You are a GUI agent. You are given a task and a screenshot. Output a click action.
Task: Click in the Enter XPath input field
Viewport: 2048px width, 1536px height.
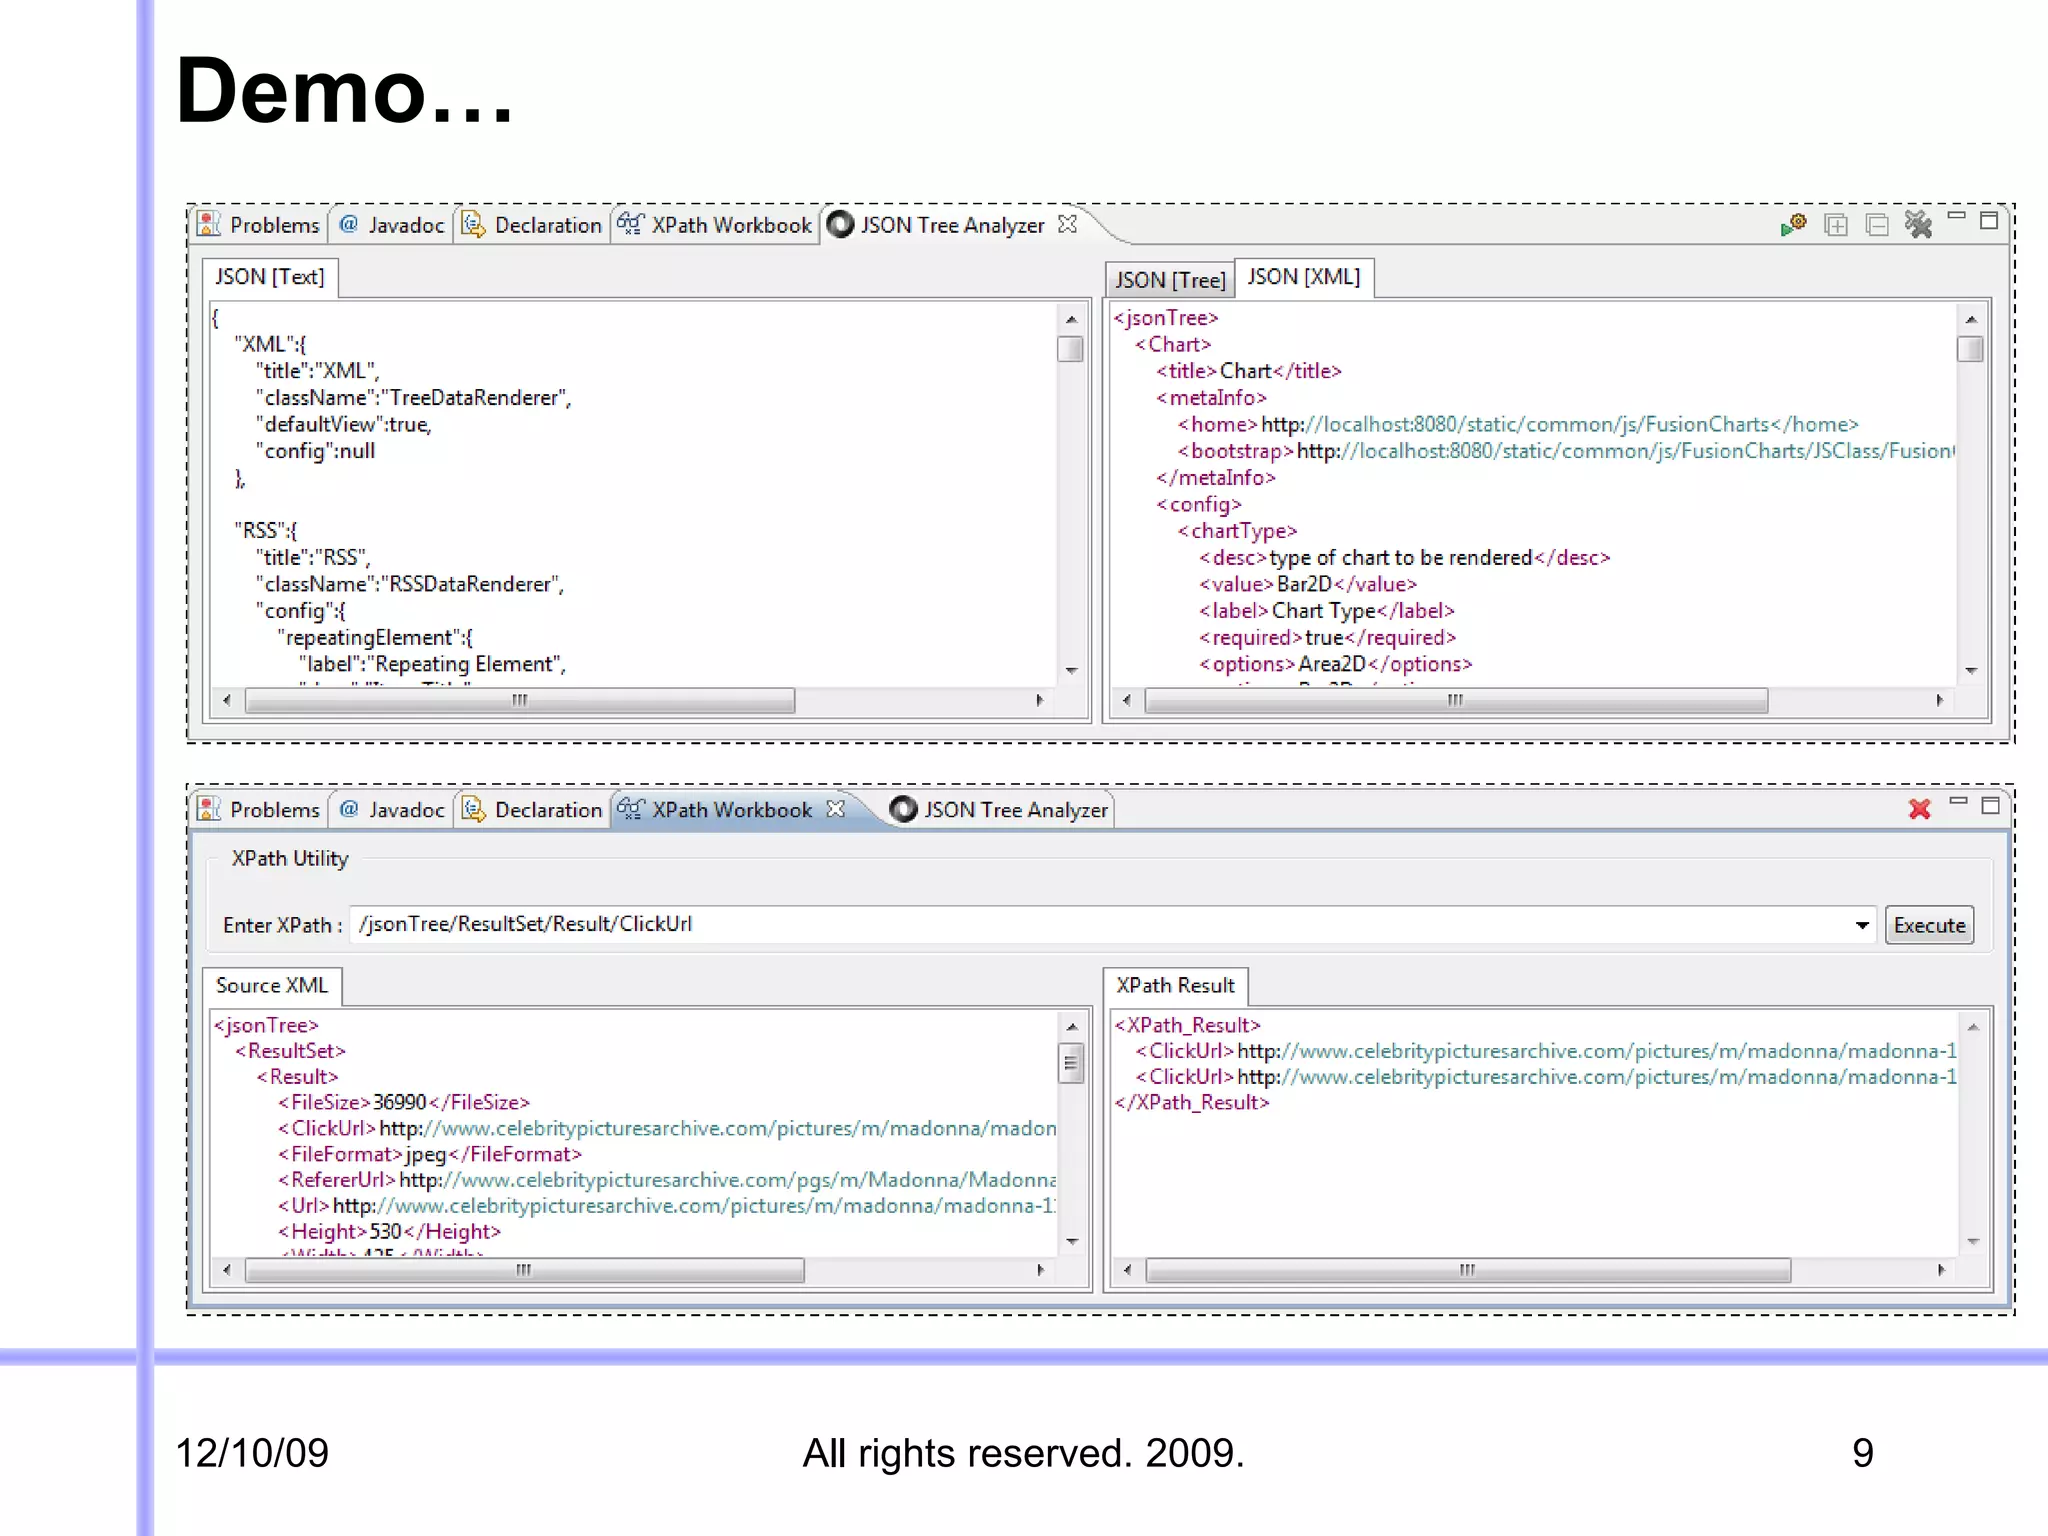click(1100, 924)
